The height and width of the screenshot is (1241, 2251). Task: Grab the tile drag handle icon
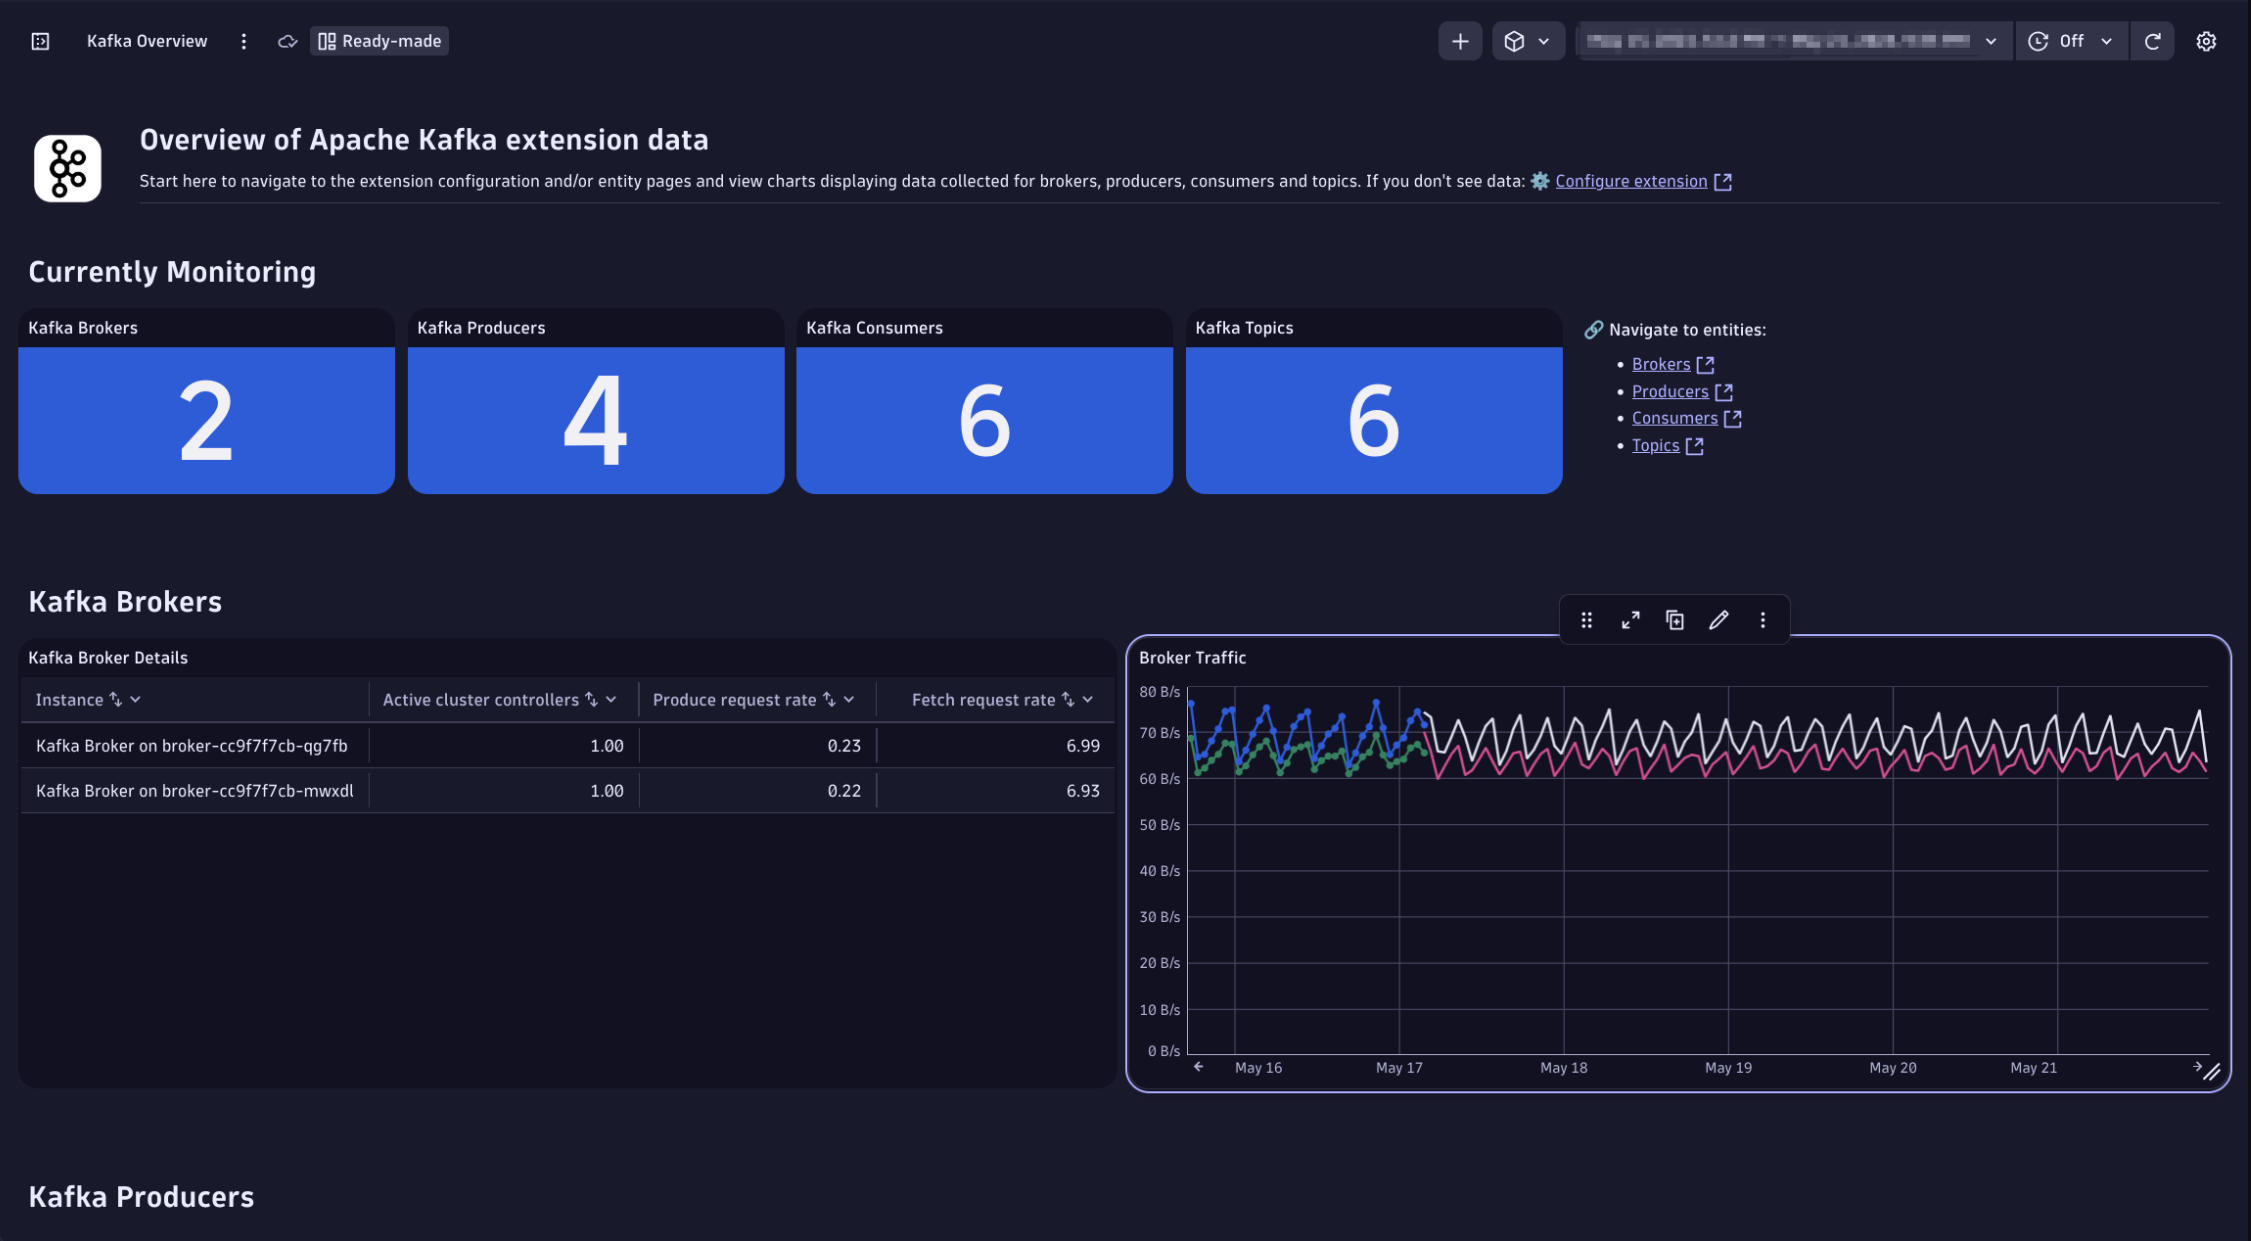(x=1586, y=620)
